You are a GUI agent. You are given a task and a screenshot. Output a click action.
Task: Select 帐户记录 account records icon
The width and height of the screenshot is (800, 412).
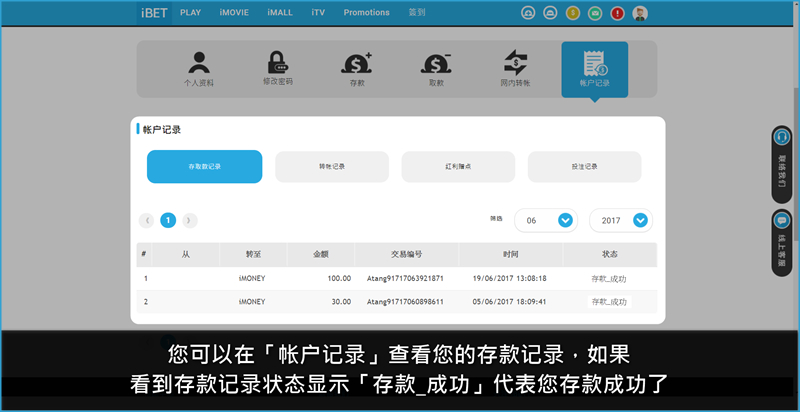594,69
